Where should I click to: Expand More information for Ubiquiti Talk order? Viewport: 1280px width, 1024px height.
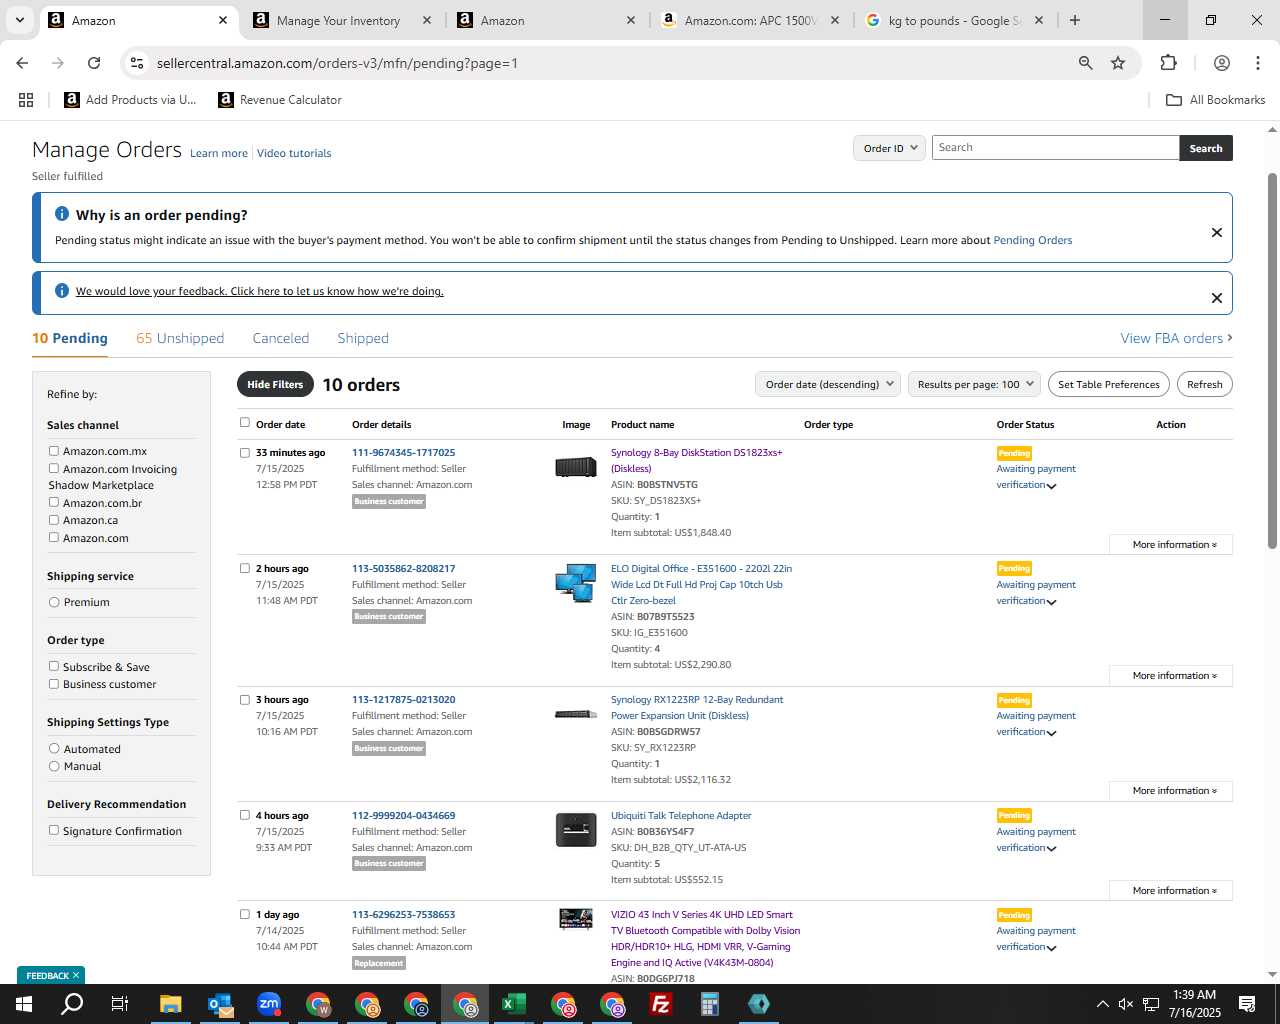coord(1171,891)
